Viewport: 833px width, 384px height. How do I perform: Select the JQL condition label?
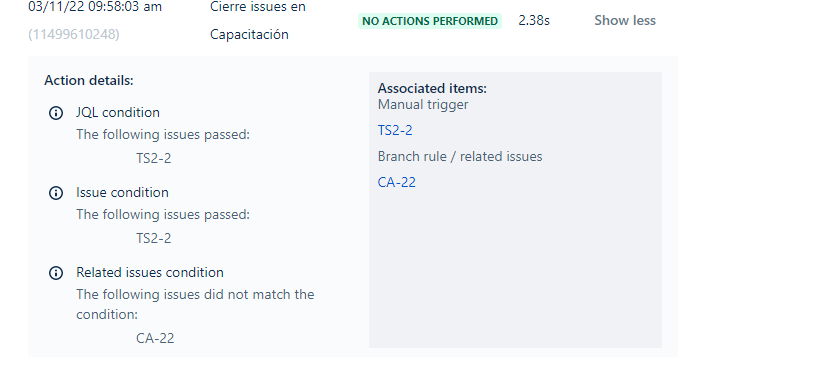click(x=118, y=113)
